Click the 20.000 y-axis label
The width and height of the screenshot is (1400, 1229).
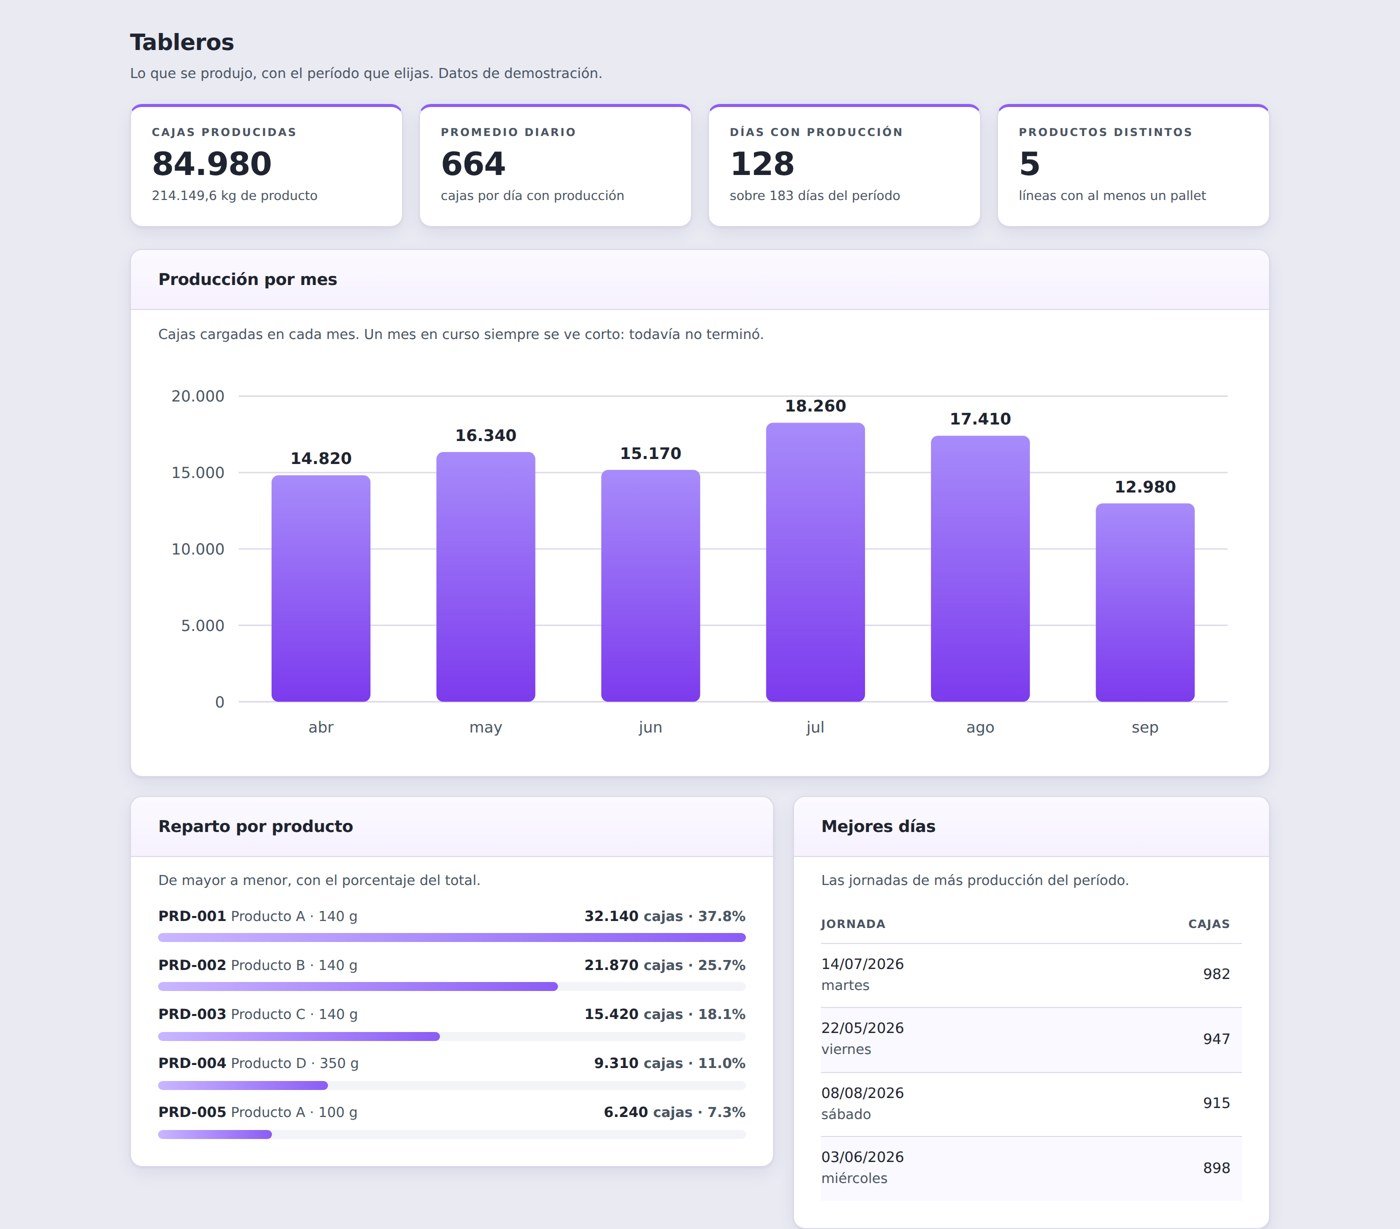pyautogui.click(x=198, y=396)
